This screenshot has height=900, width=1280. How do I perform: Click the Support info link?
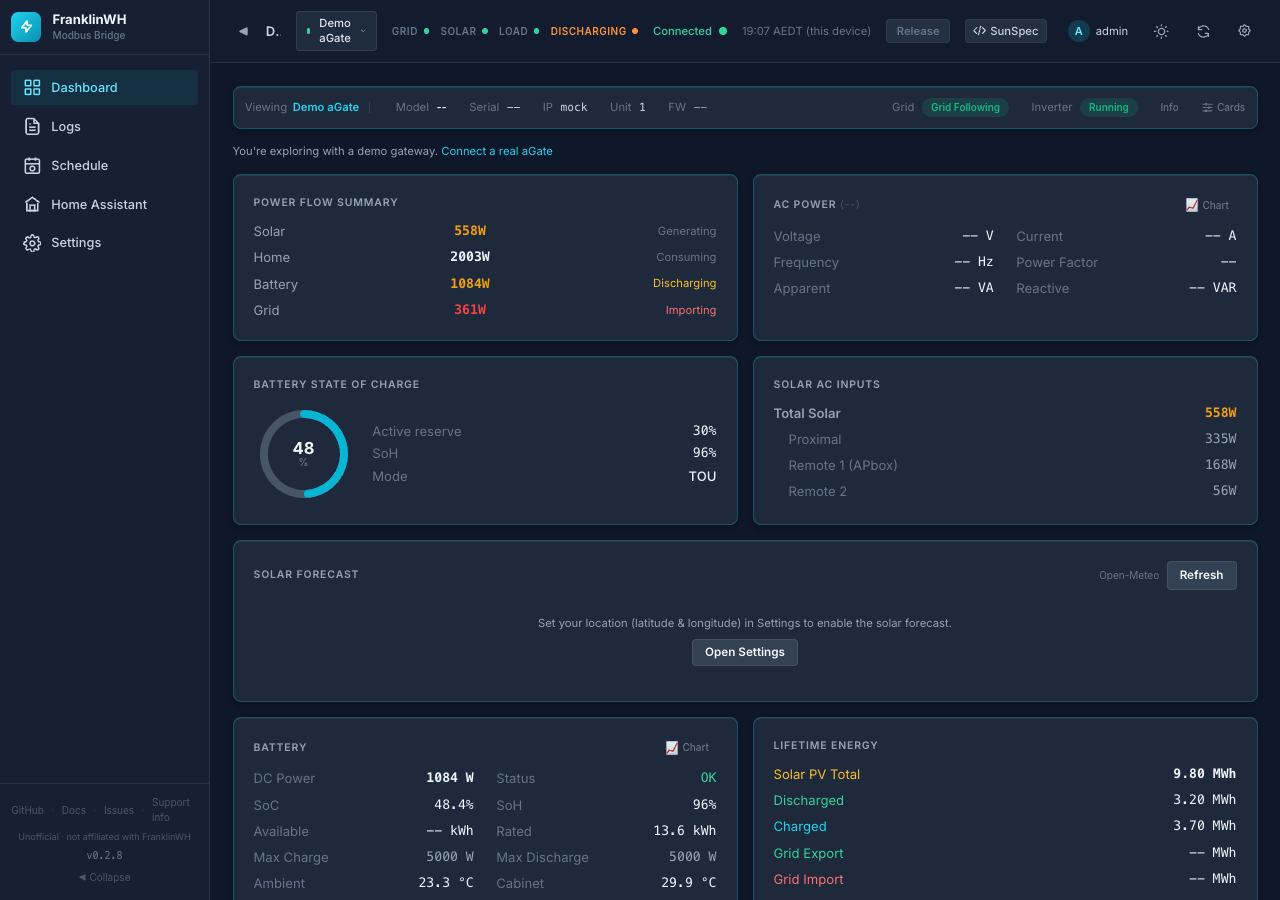point(171,810)
